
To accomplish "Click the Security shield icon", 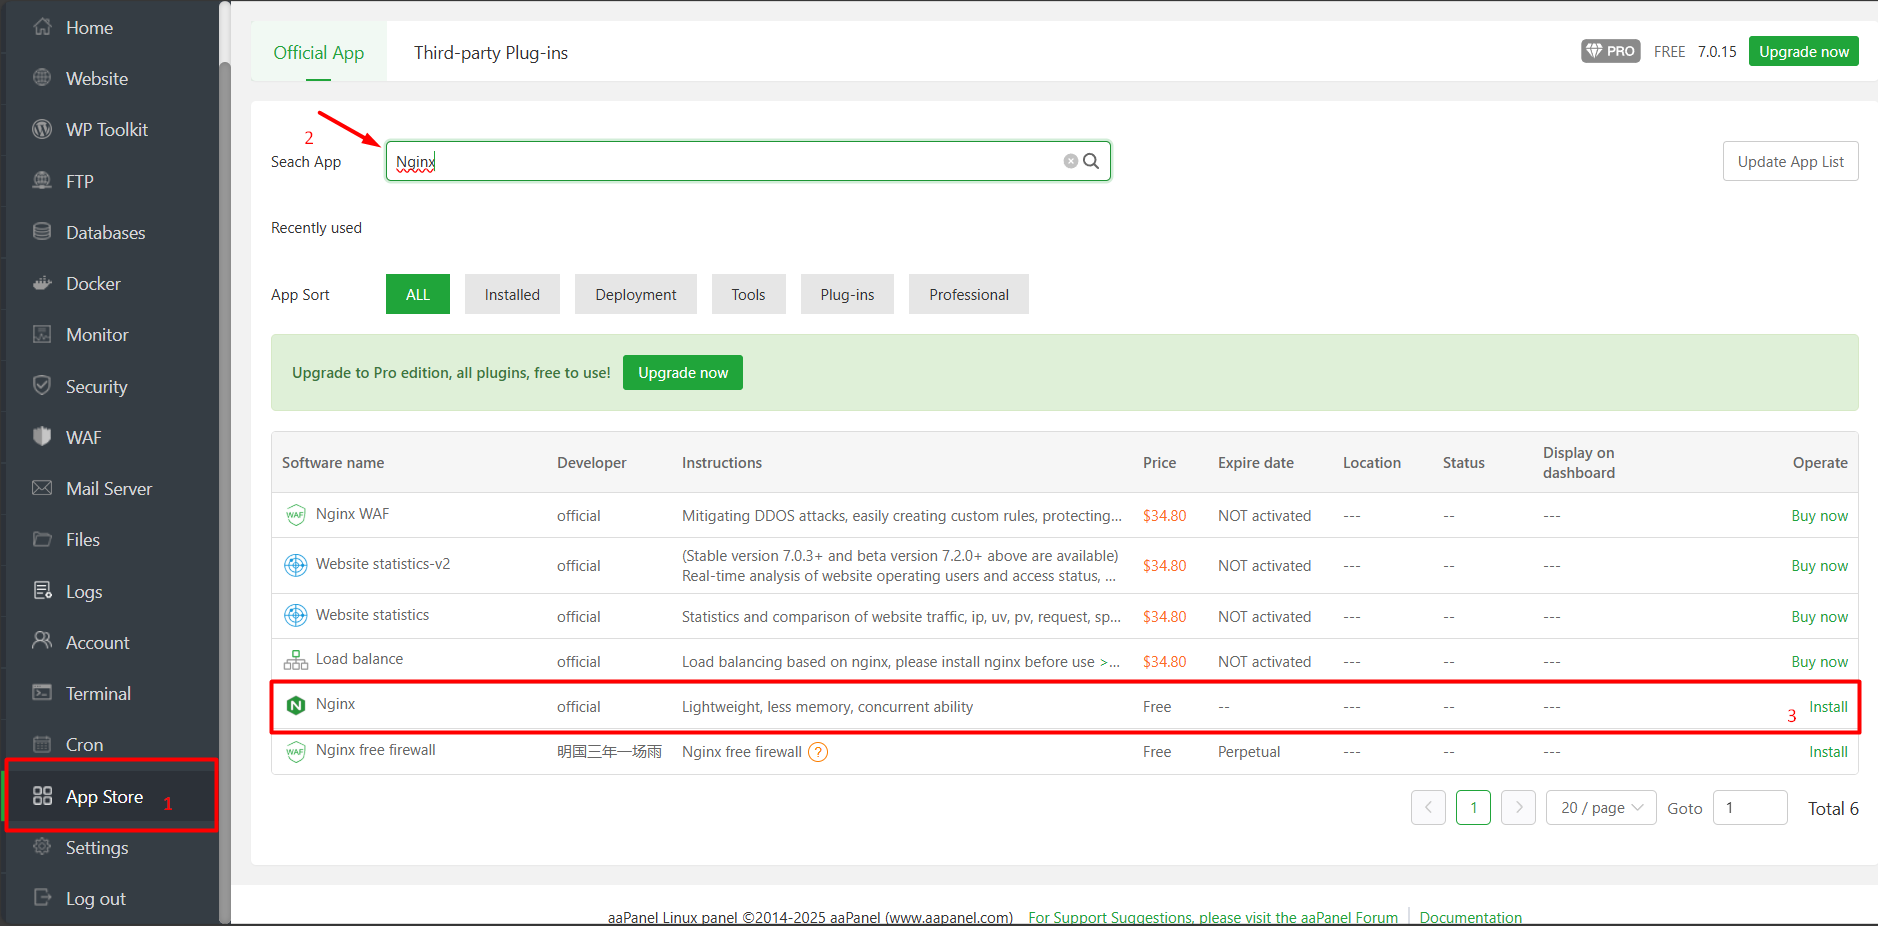I will click(x=42, y=385).
